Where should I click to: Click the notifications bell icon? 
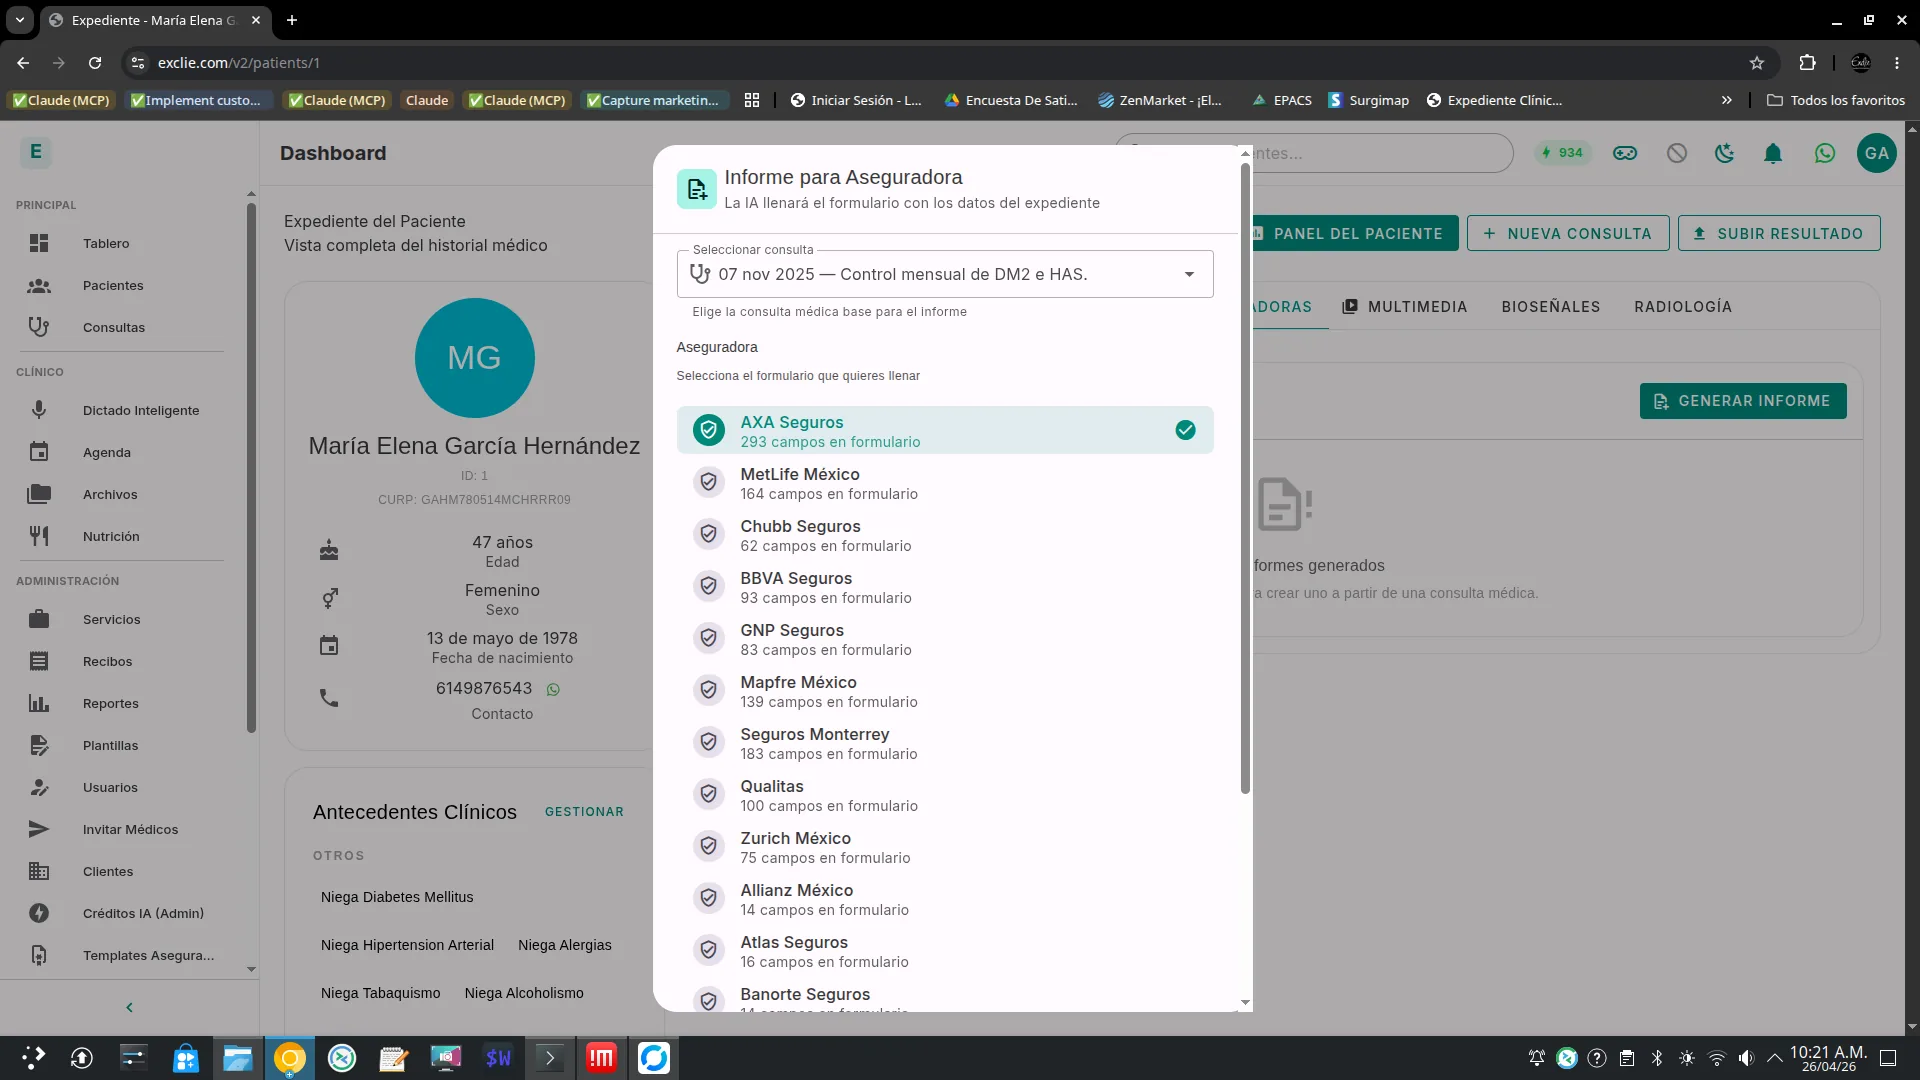tap(1773, 153)
